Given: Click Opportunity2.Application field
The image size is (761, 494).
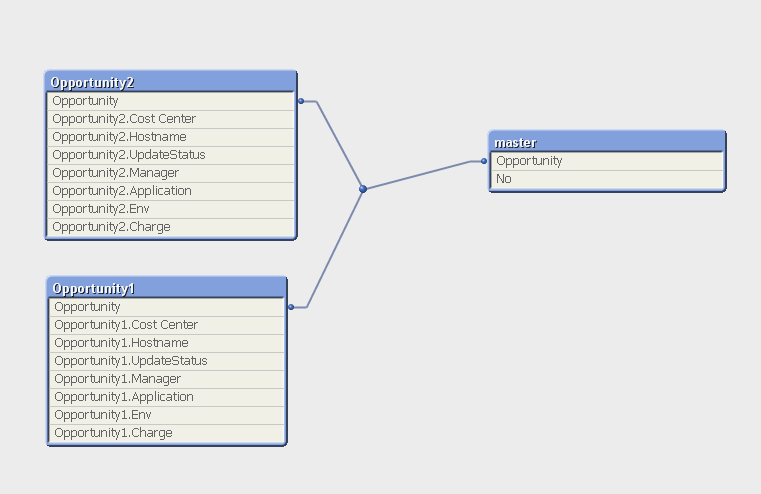Looking at the screenshot, I should coord(171,191).
